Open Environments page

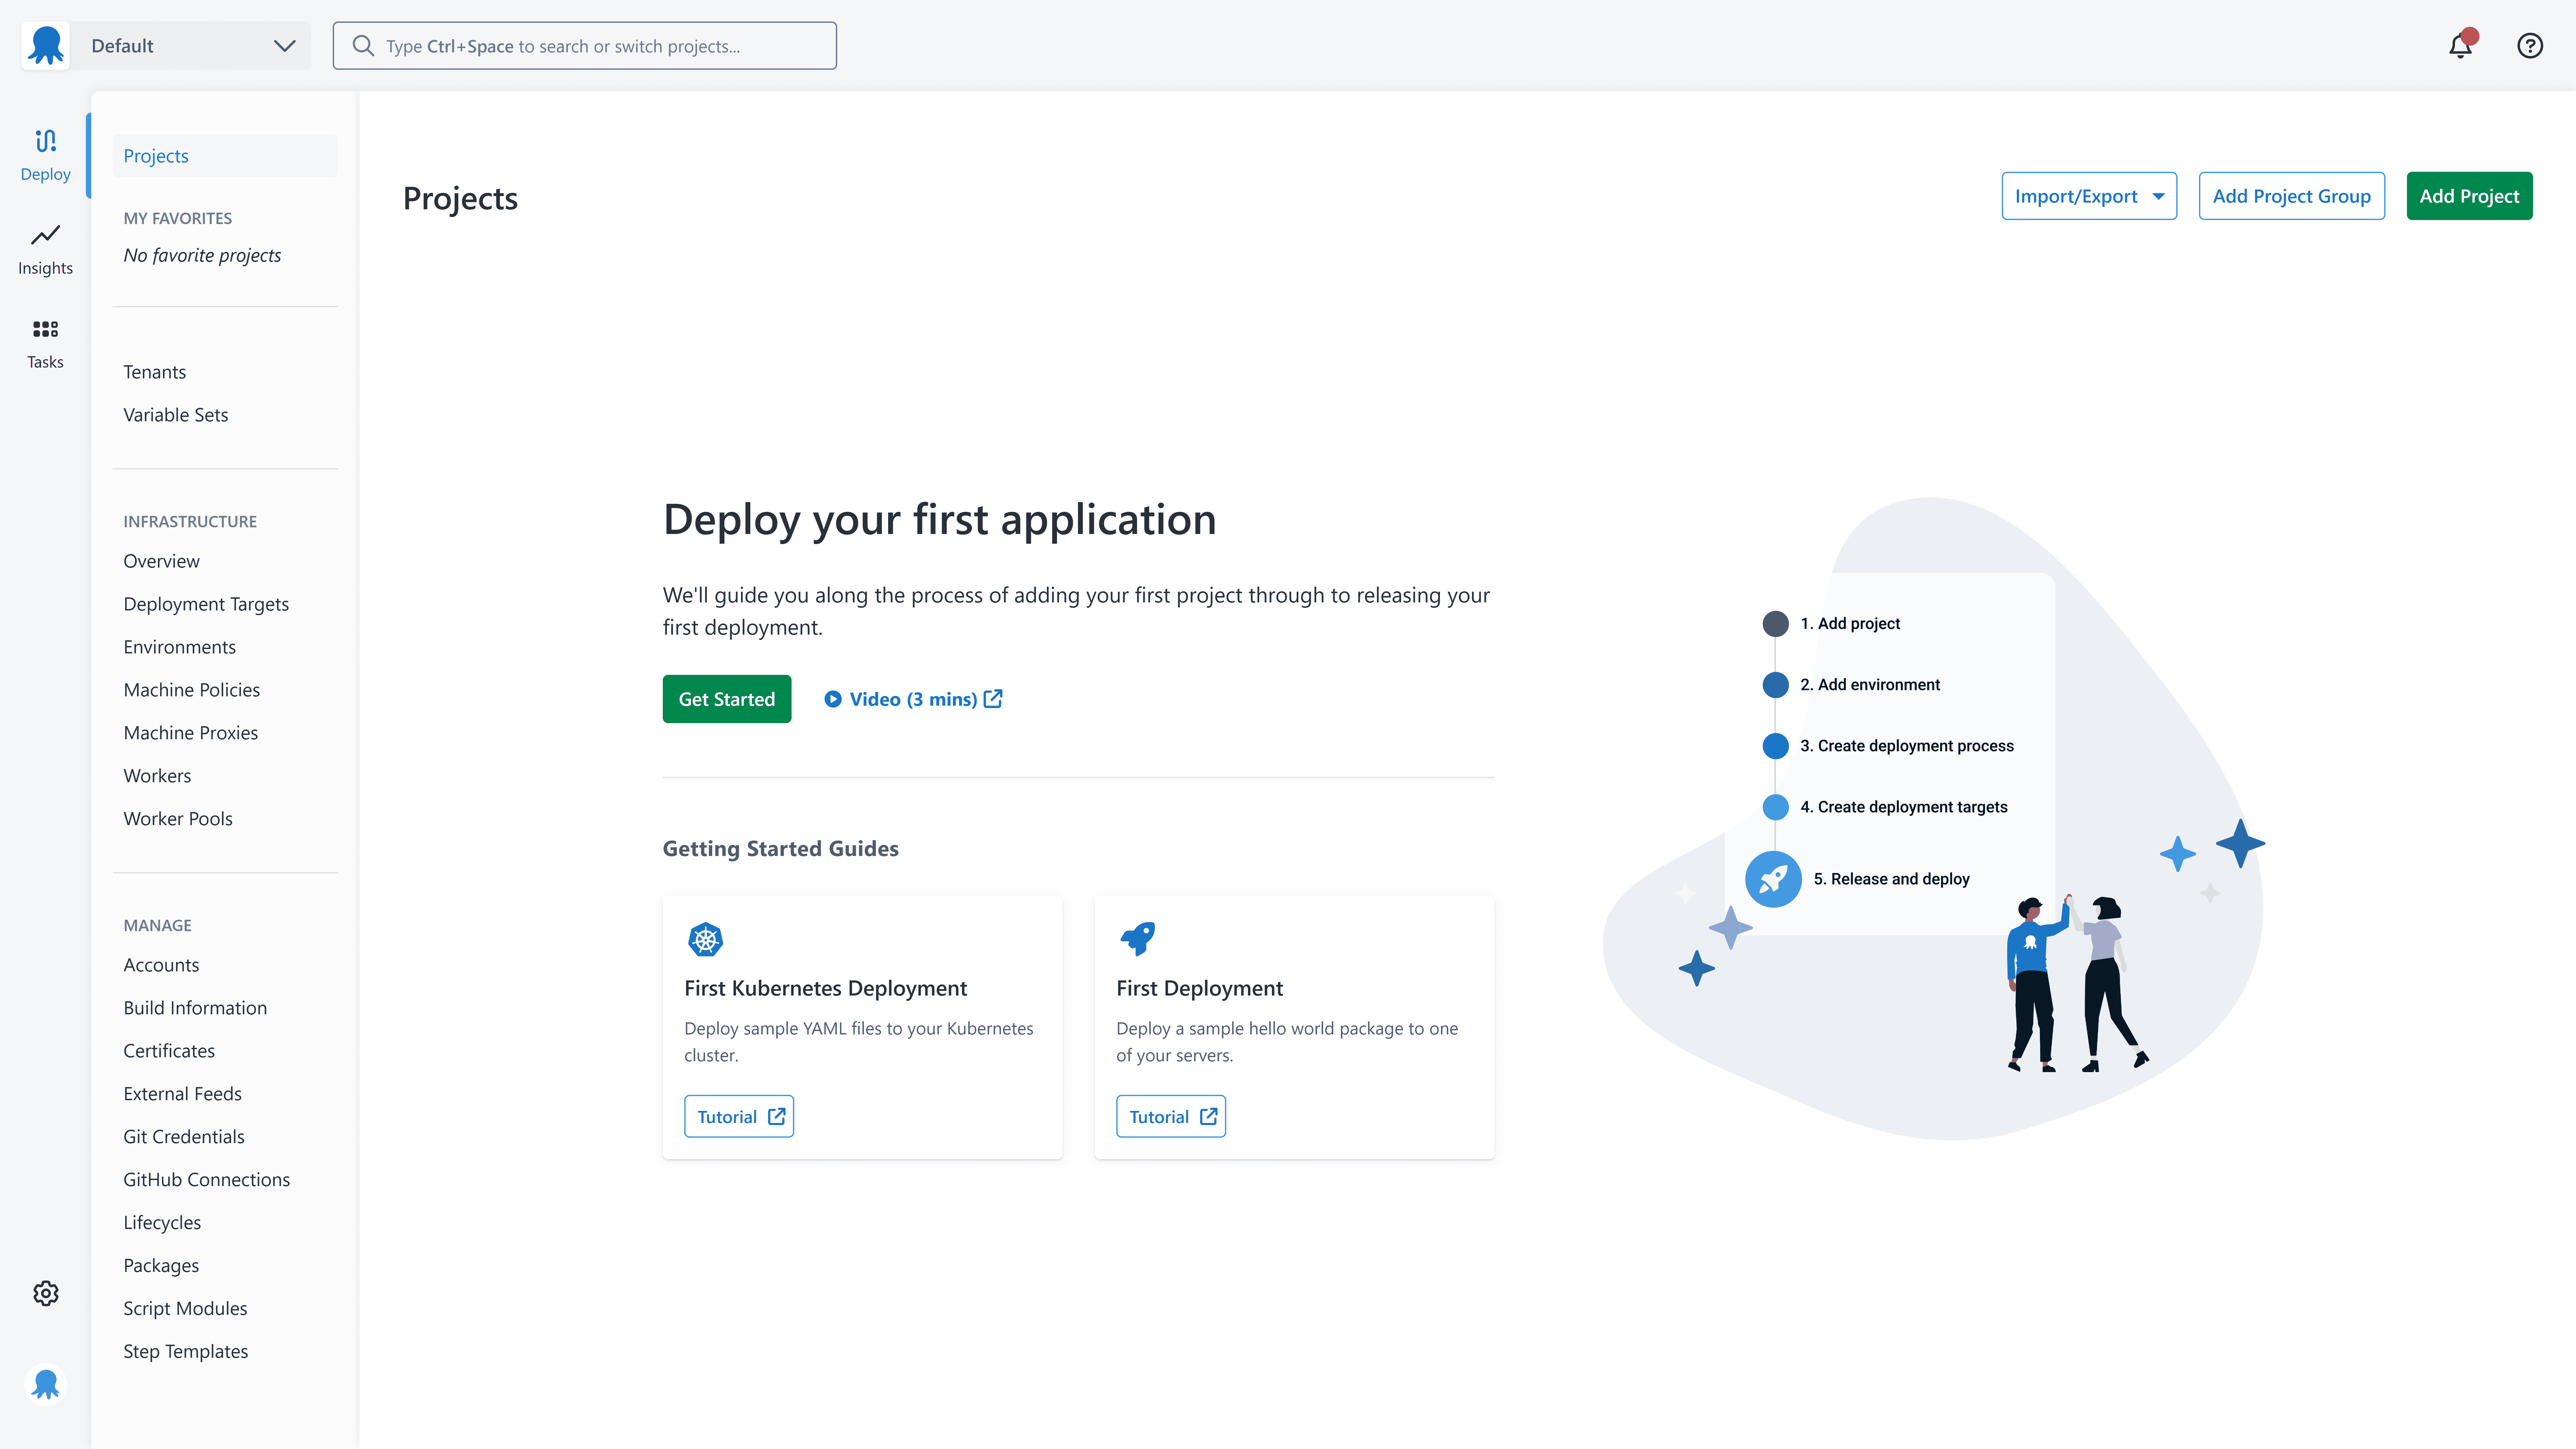click(180, 647)
